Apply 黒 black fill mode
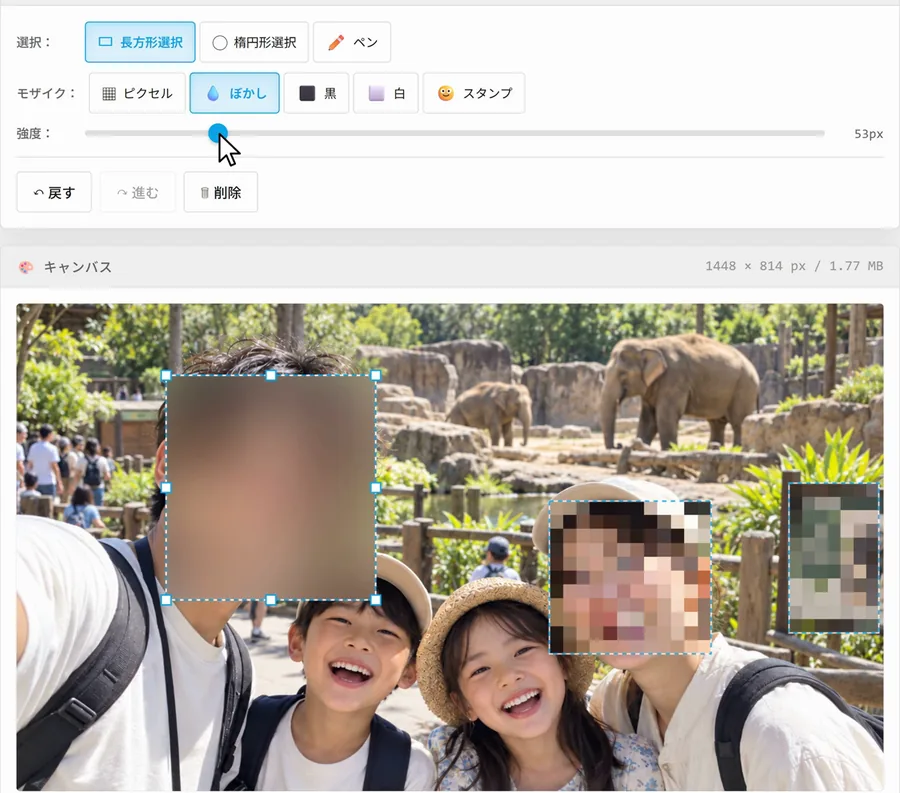Screen dimensions: 900x793 [316, 93]
